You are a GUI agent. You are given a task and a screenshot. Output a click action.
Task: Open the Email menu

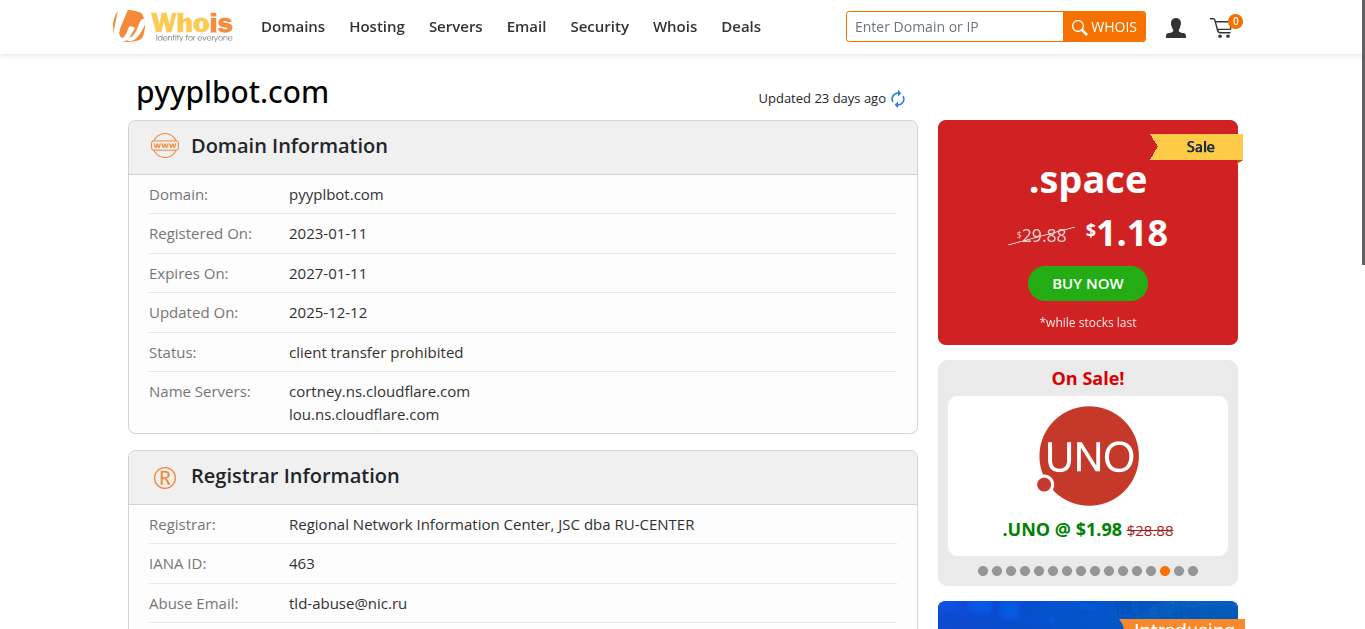tap(526, 27)
